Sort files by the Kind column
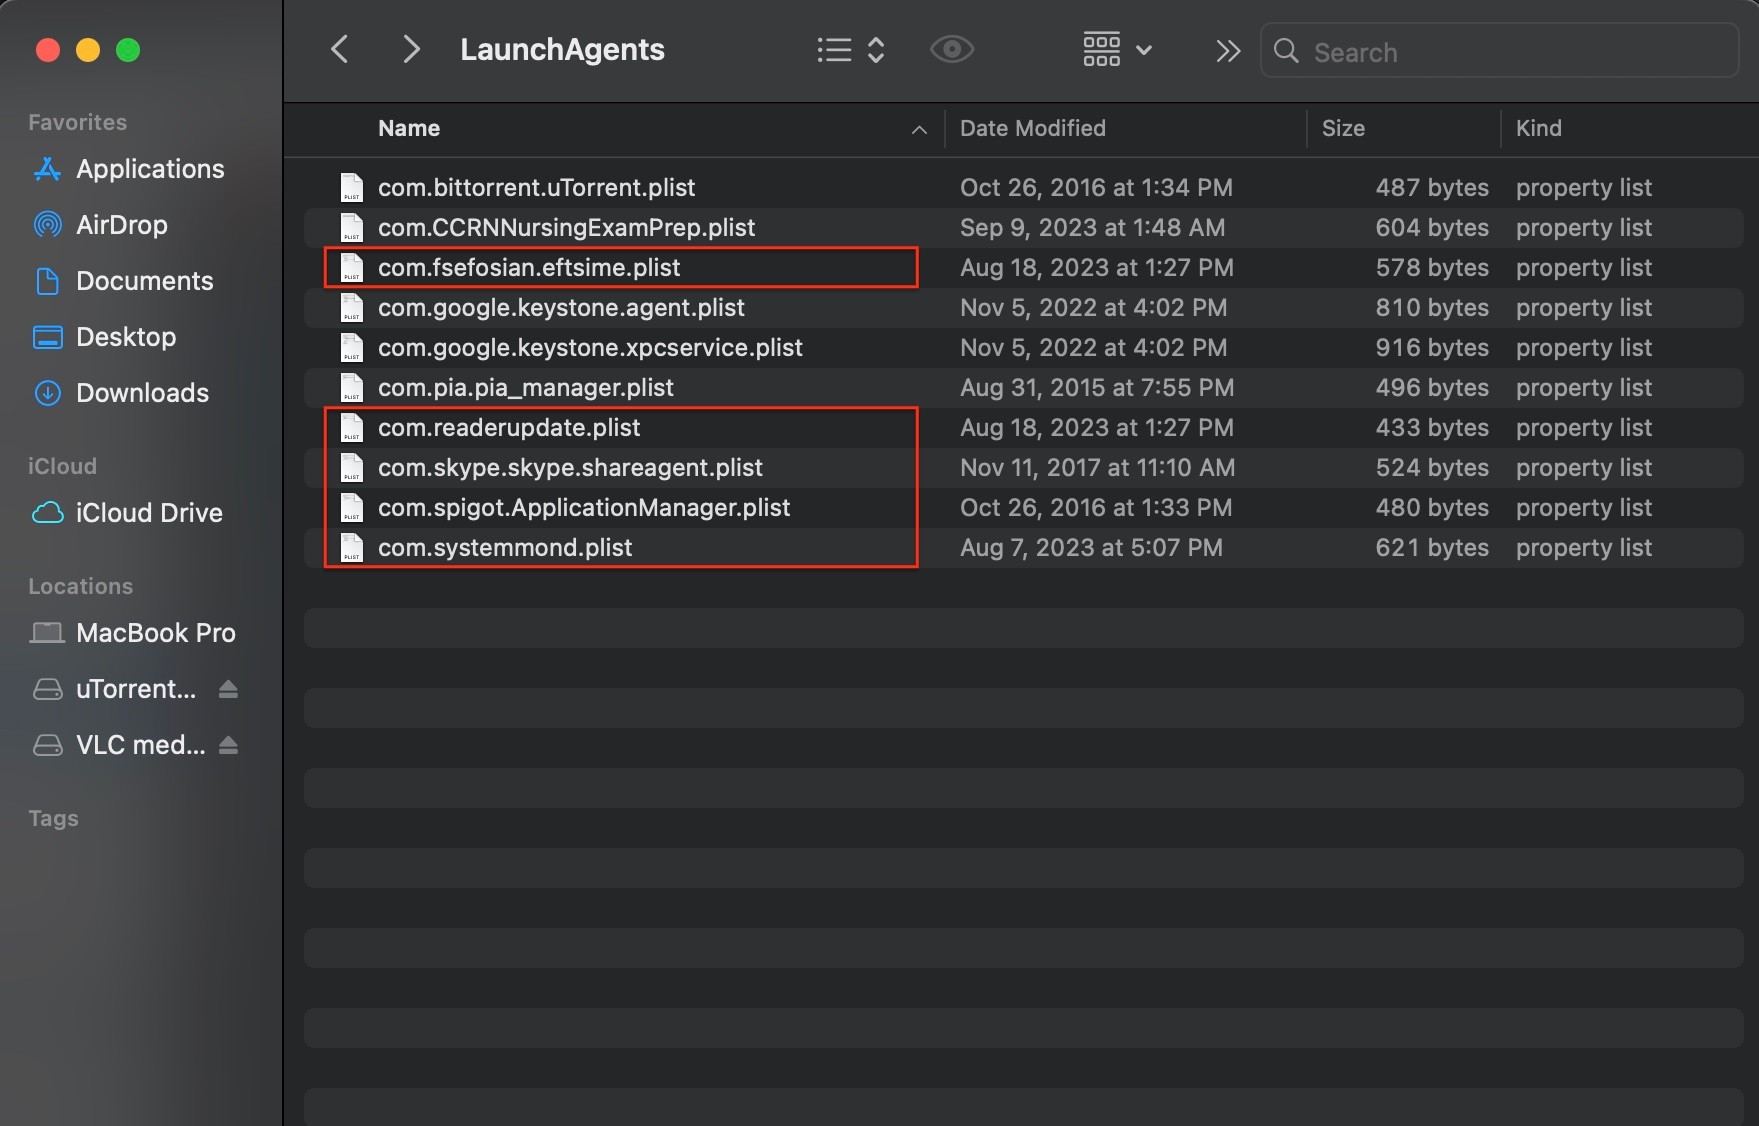 1538,128
